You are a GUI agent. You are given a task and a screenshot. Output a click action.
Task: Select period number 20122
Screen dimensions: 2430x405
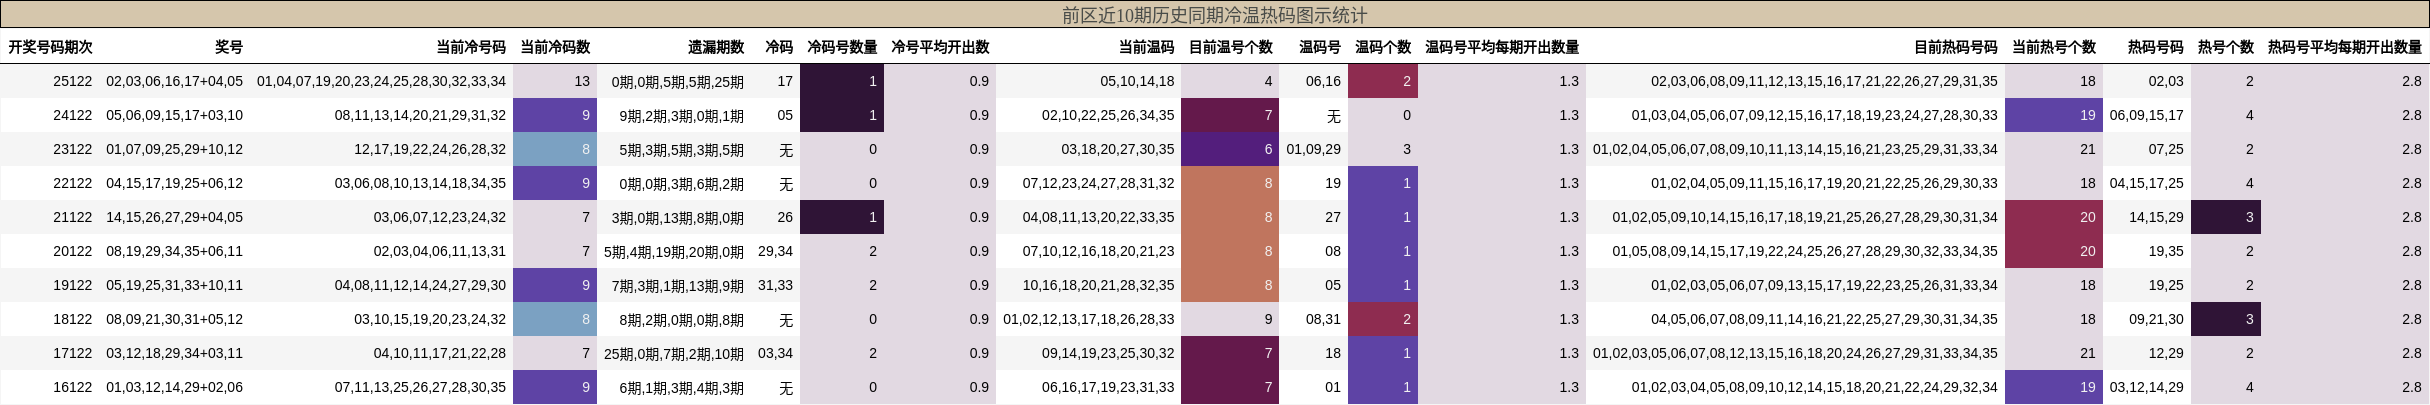72,251
